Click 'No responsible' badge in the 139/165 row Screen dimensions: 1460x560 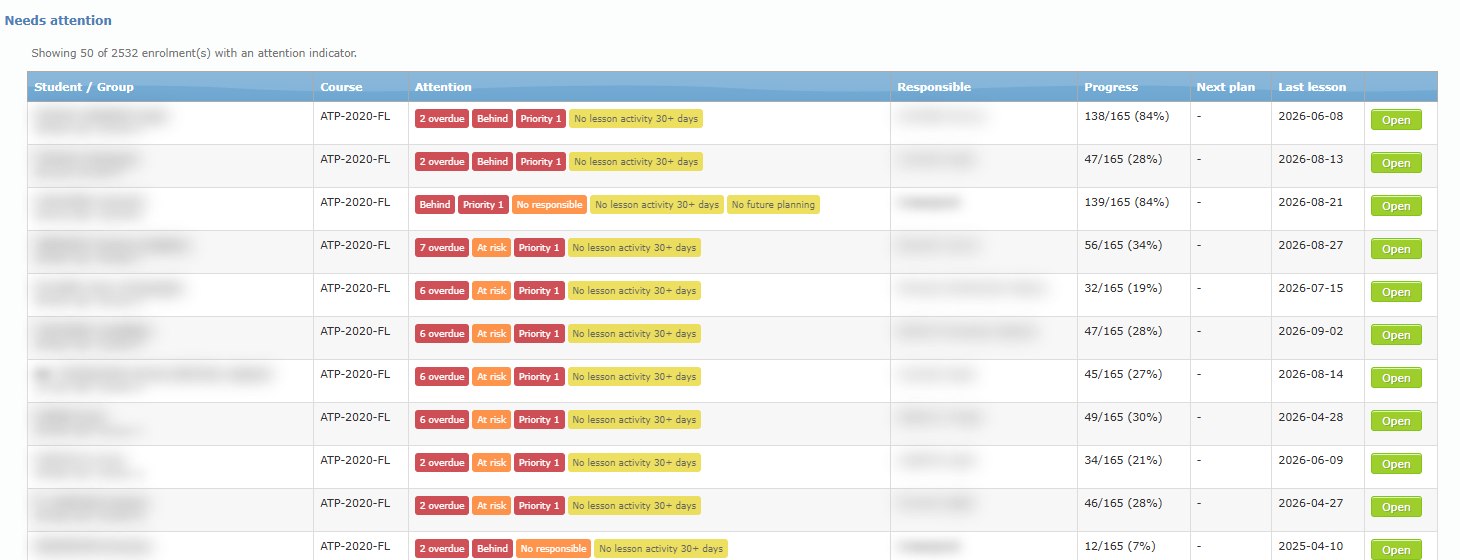point(549,204)
